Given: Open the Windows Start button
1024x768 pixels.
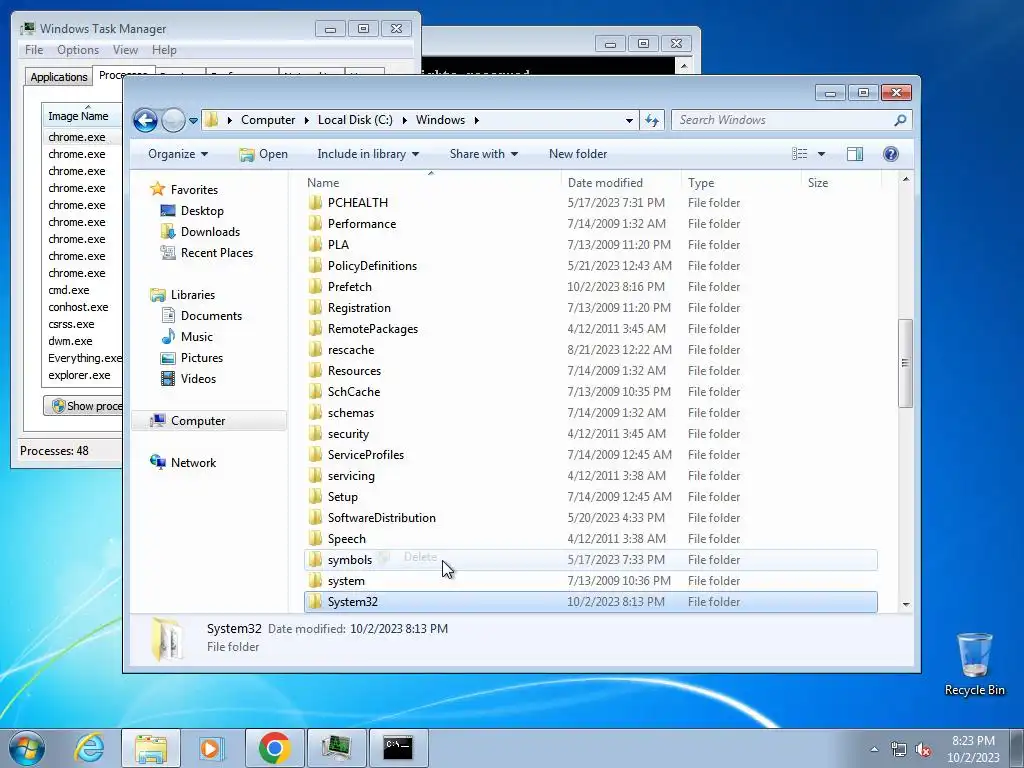Looking at the screenshot, I should 27,748.
